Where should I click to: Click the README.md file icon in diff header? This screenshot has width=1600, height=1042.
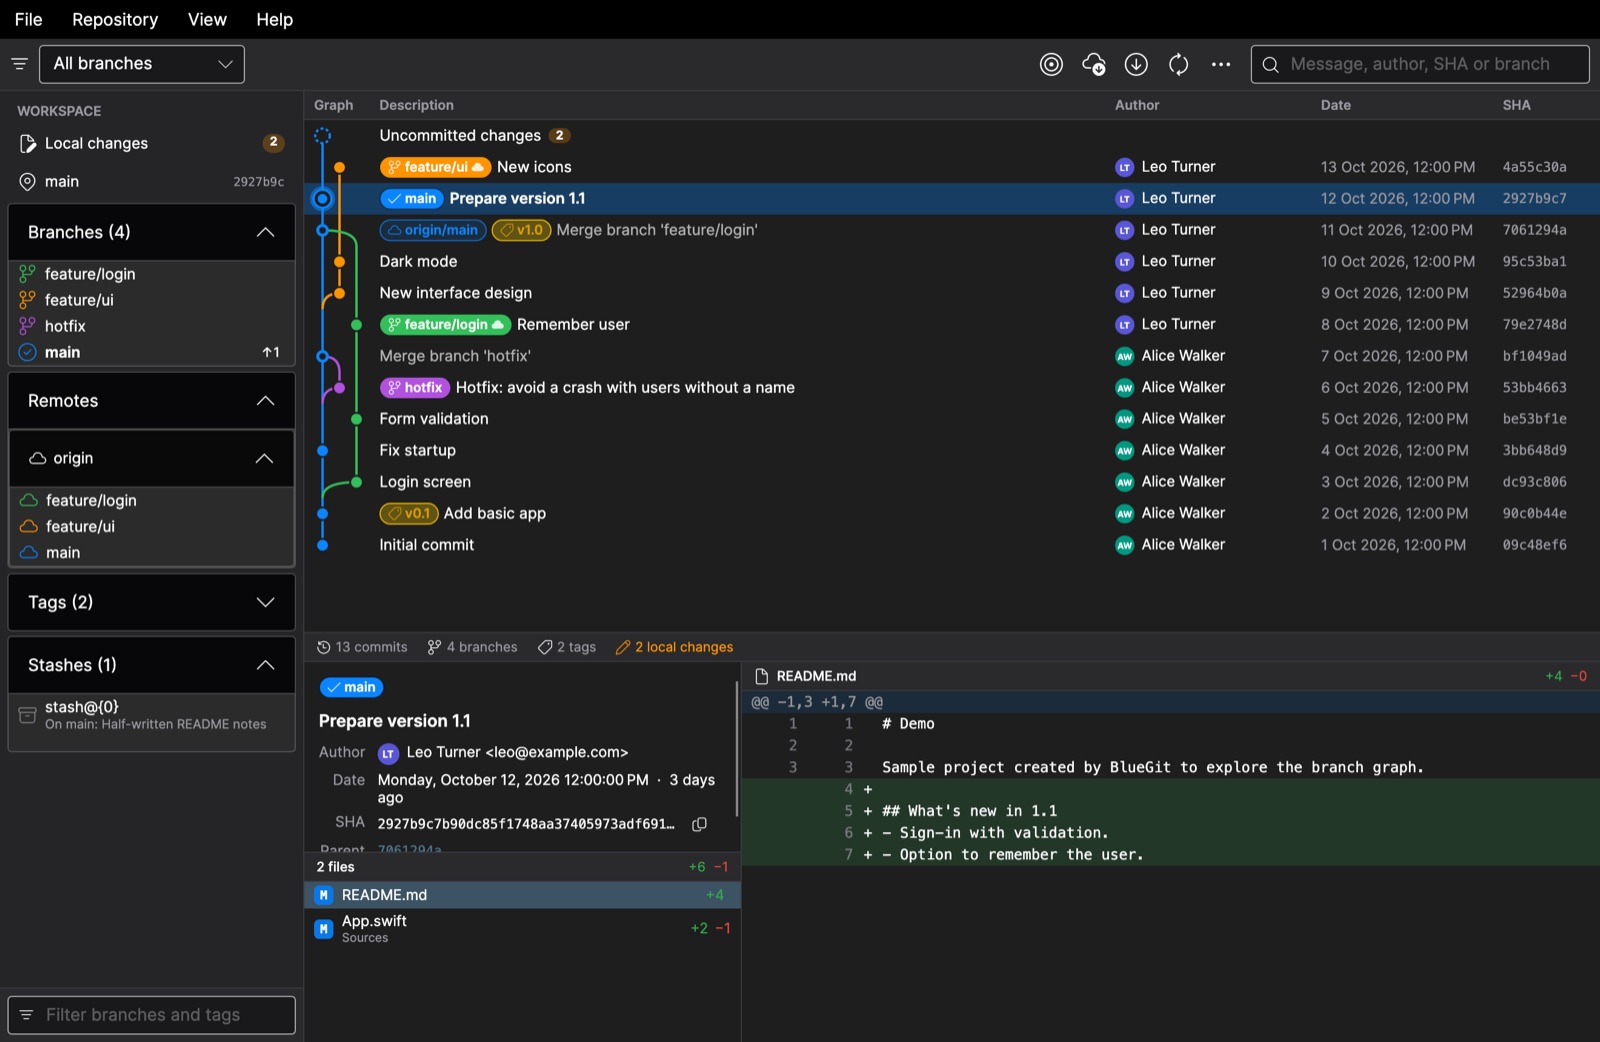[x=762, y=676]
